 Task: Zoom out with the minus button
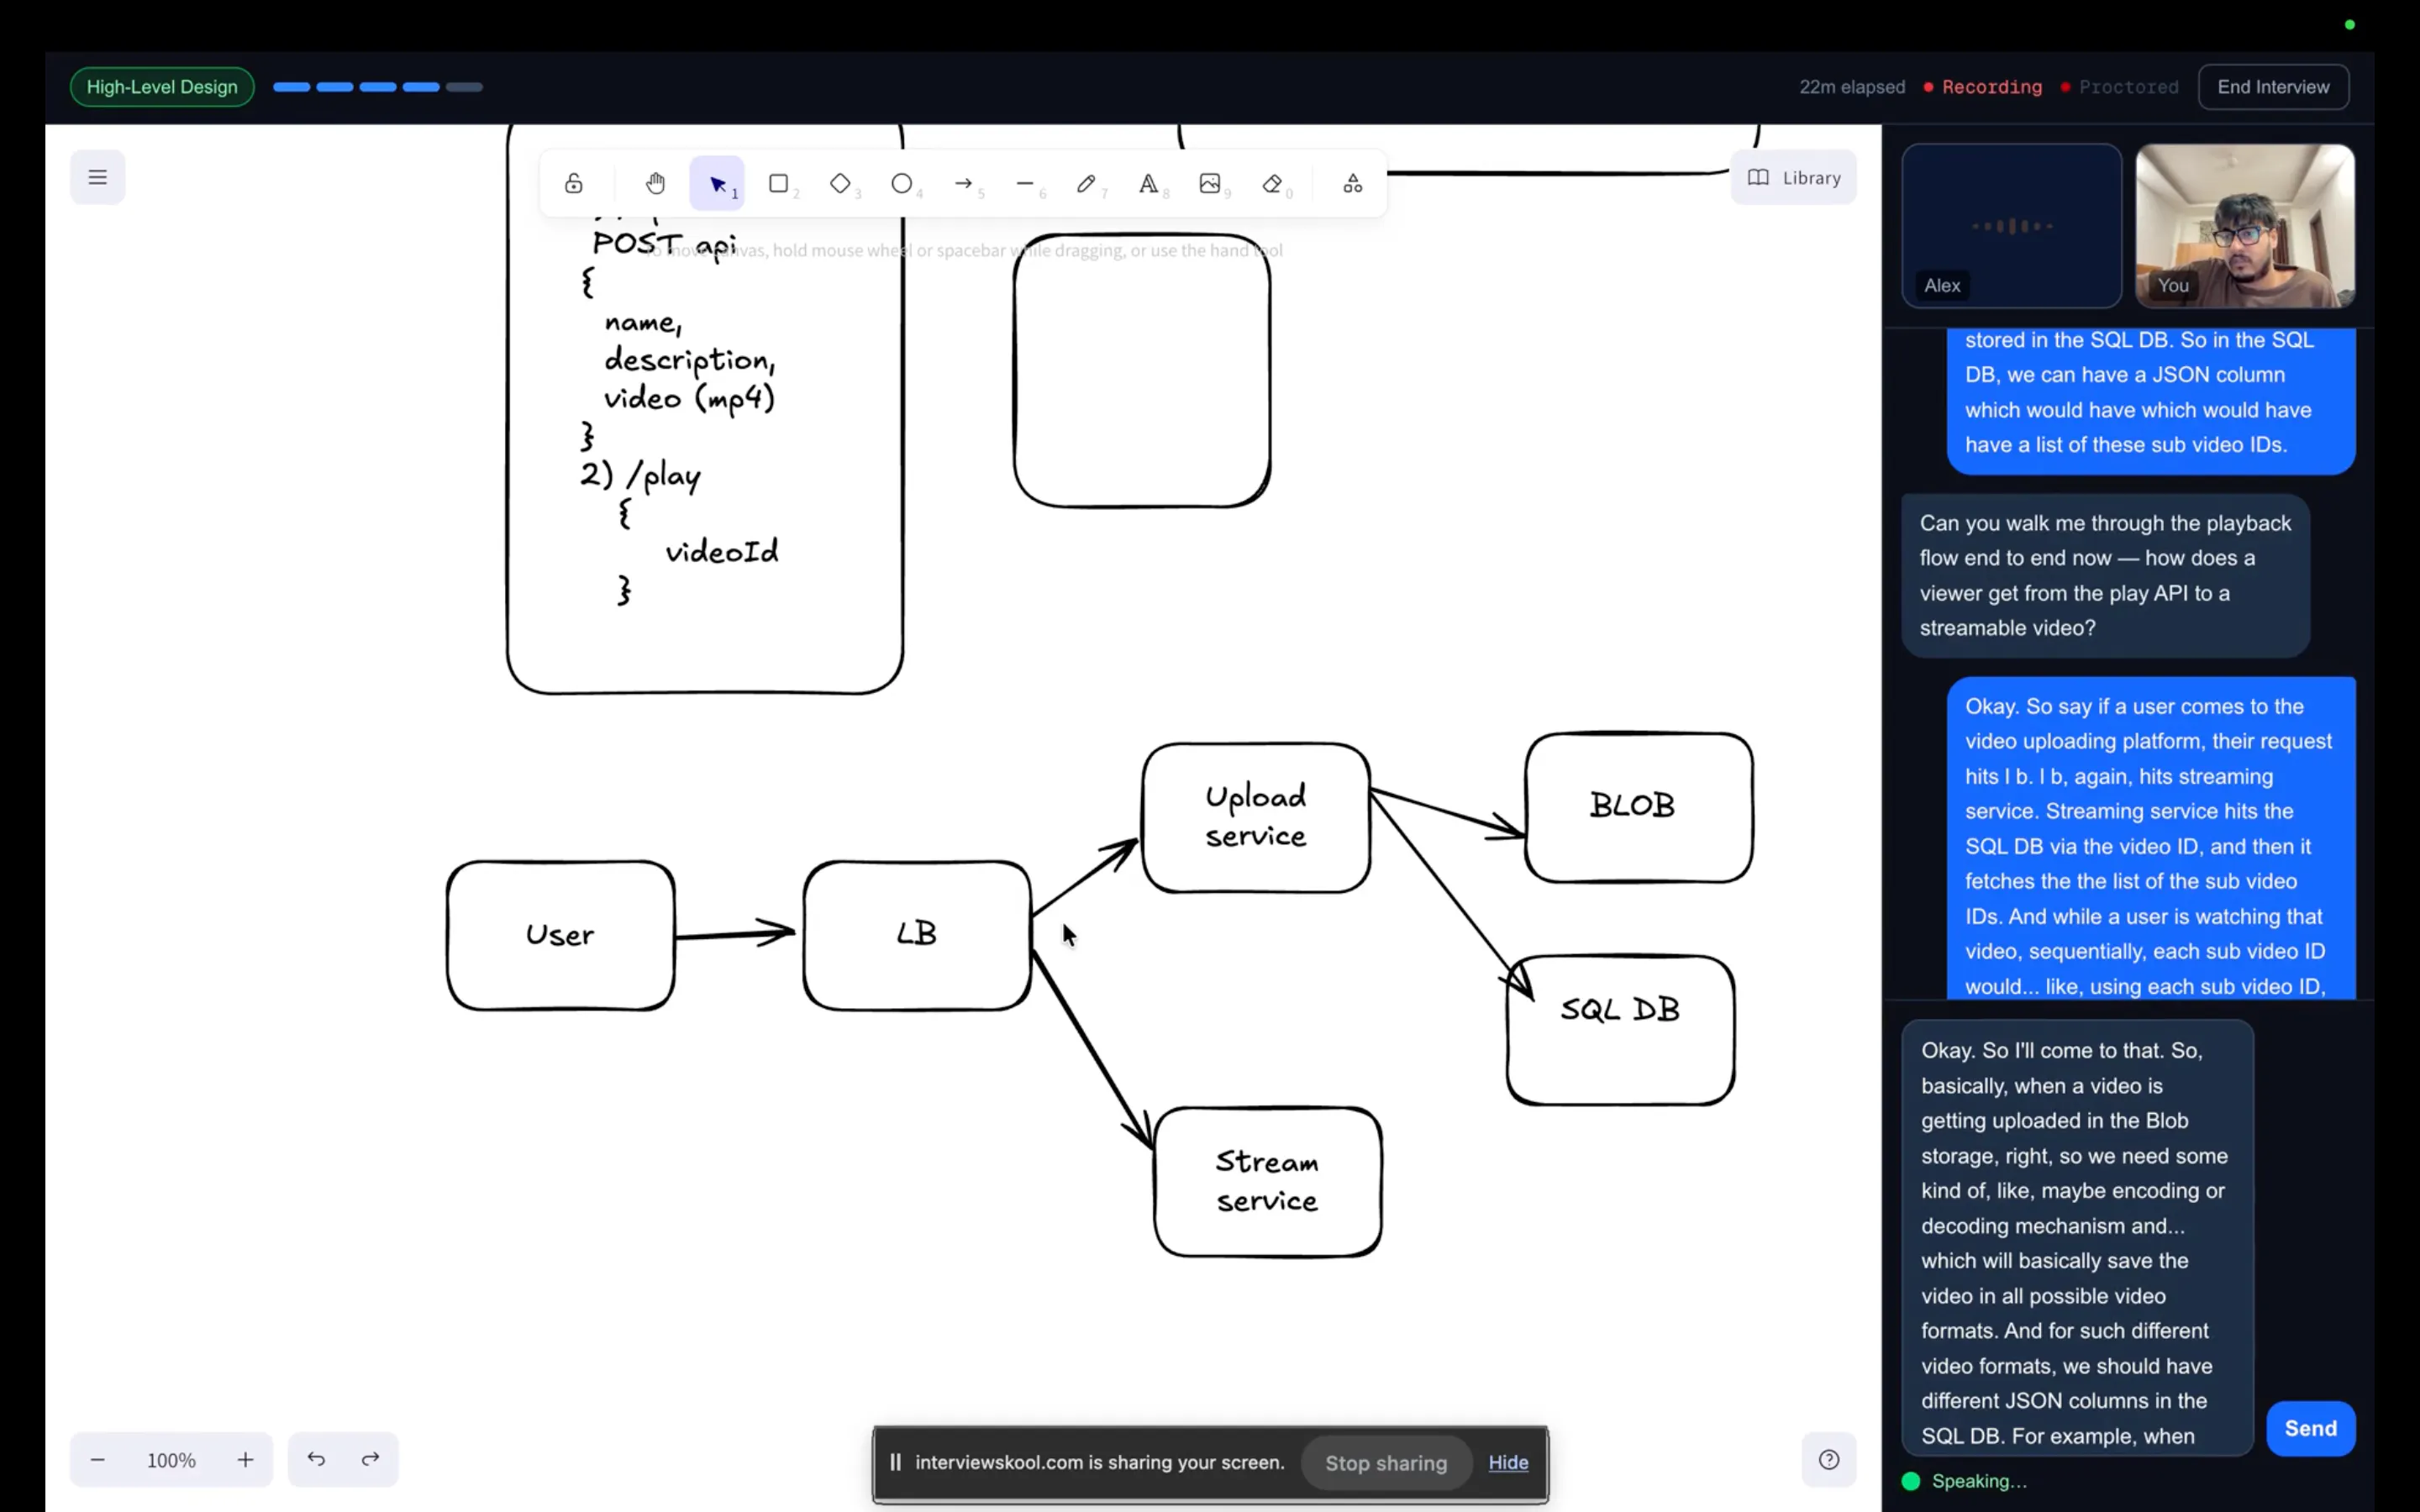(97, 1460)
